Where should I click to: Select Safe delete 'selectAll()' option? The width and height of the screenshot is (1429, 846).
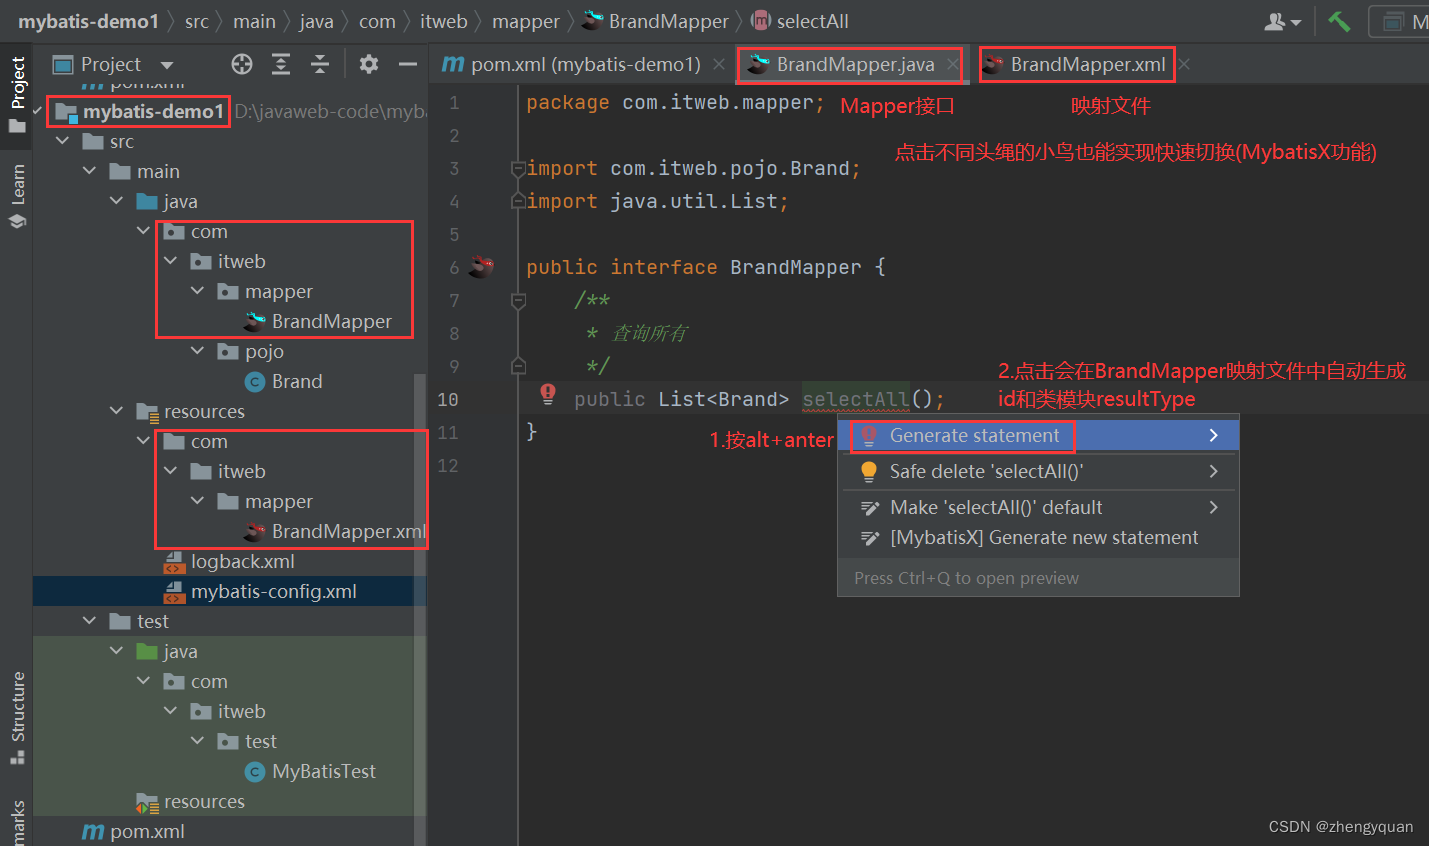[x=1039, y=471]
